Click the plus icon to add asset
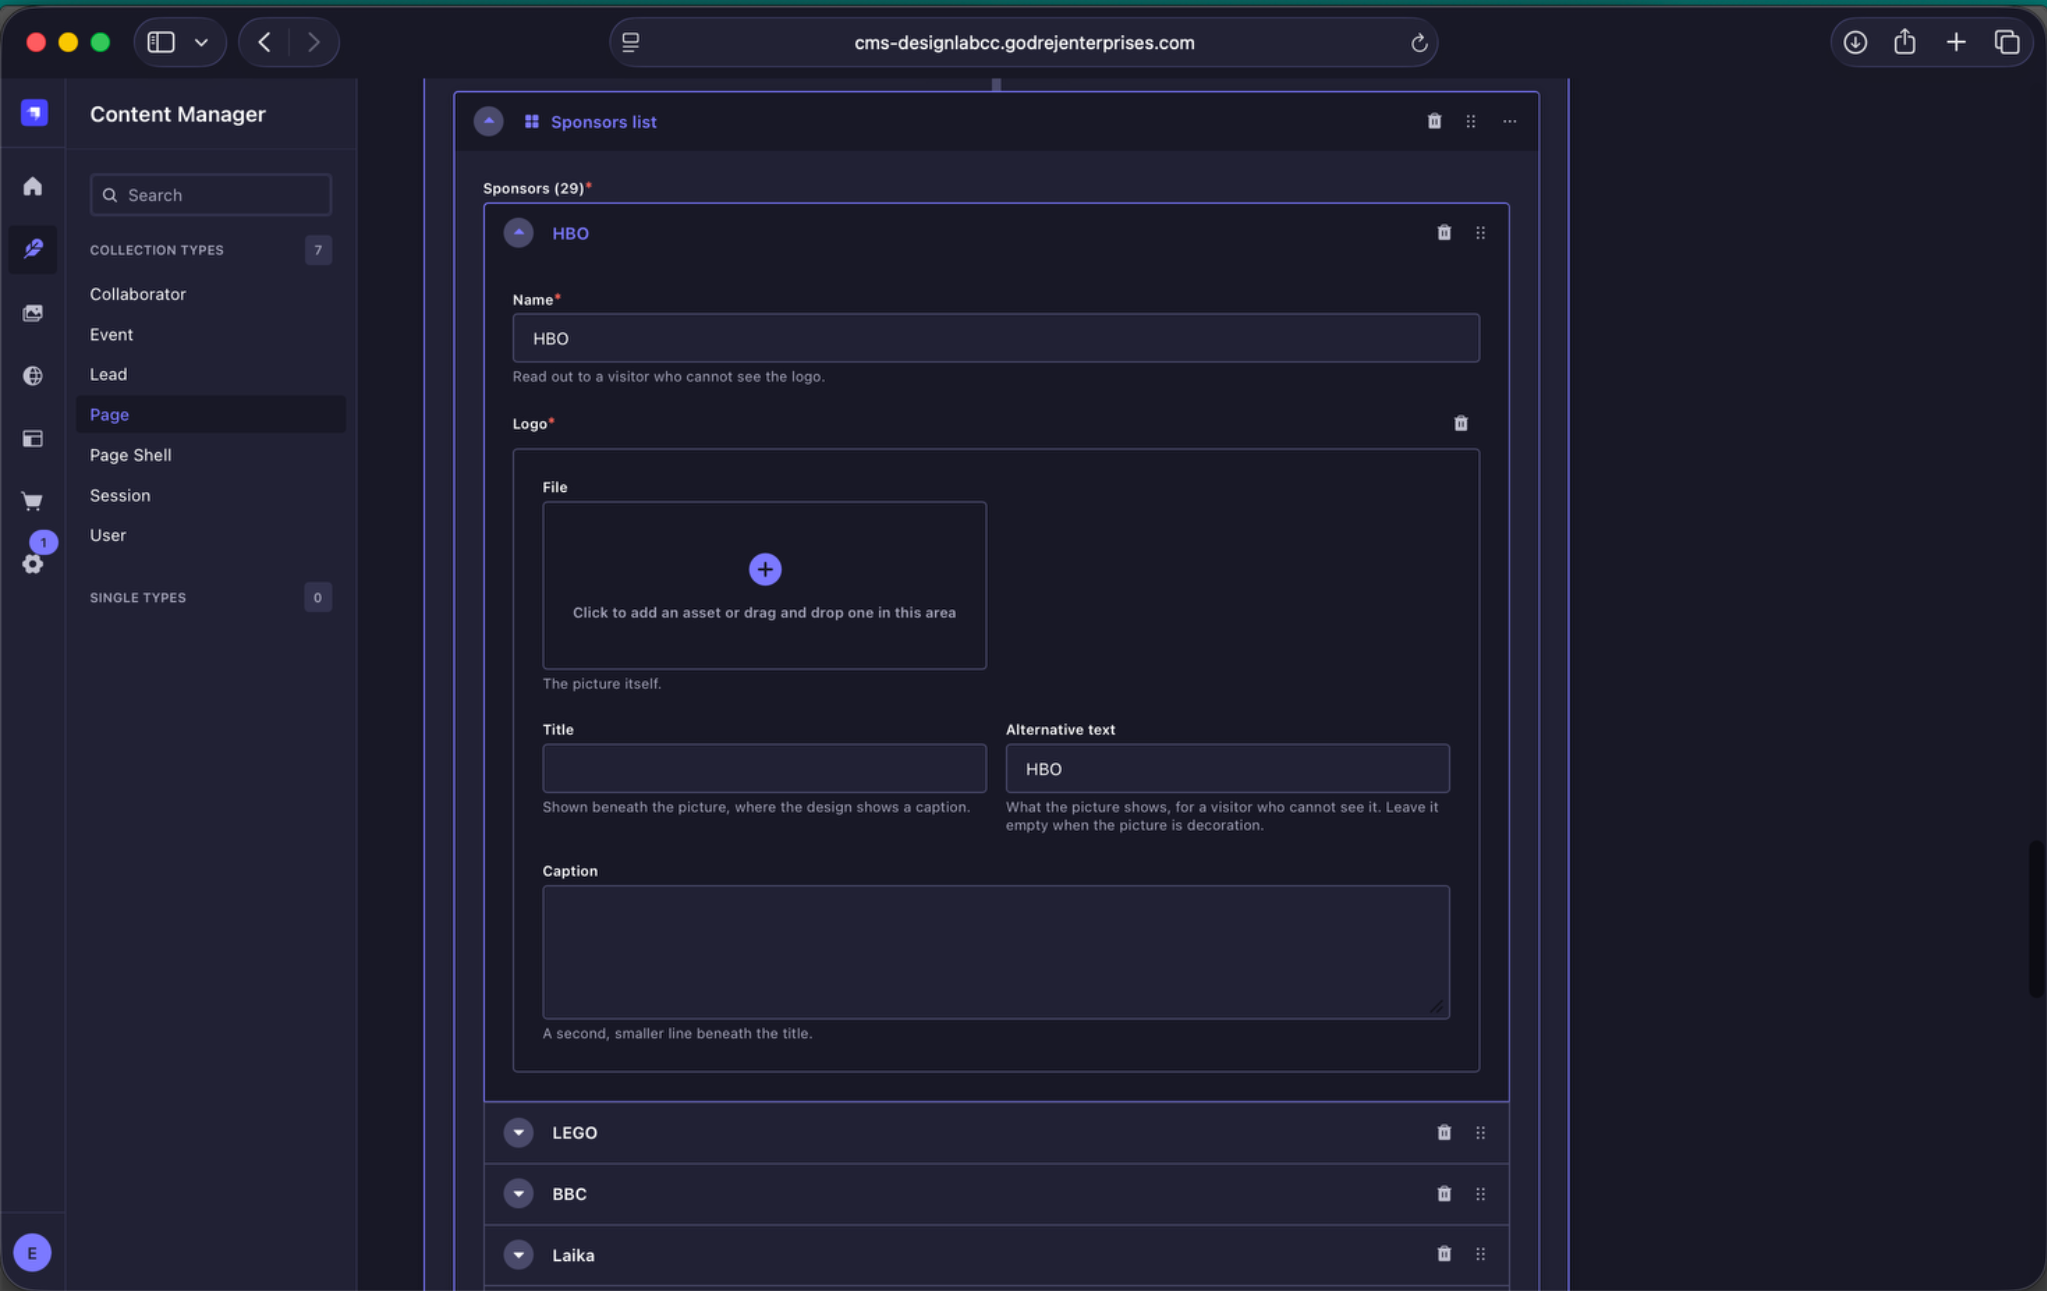 pos(765,569)
